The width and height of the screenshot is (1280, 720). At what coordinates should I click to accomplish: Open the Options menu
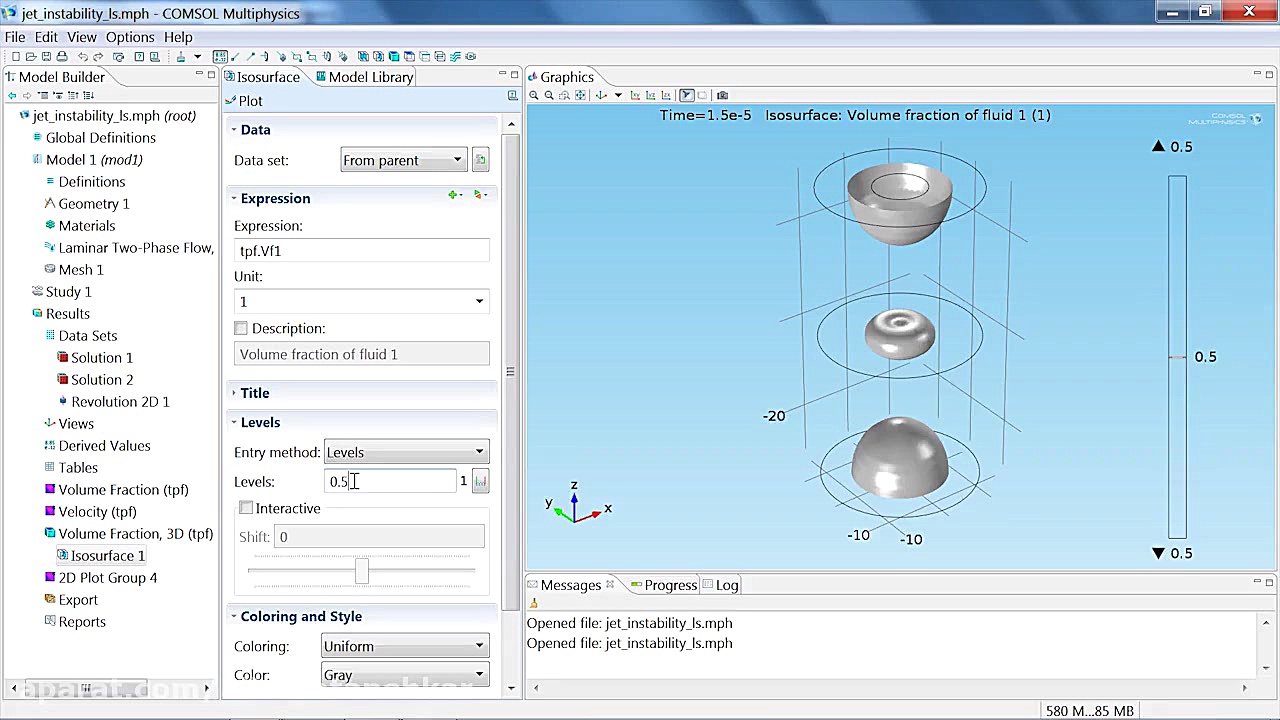coord(130,37)
